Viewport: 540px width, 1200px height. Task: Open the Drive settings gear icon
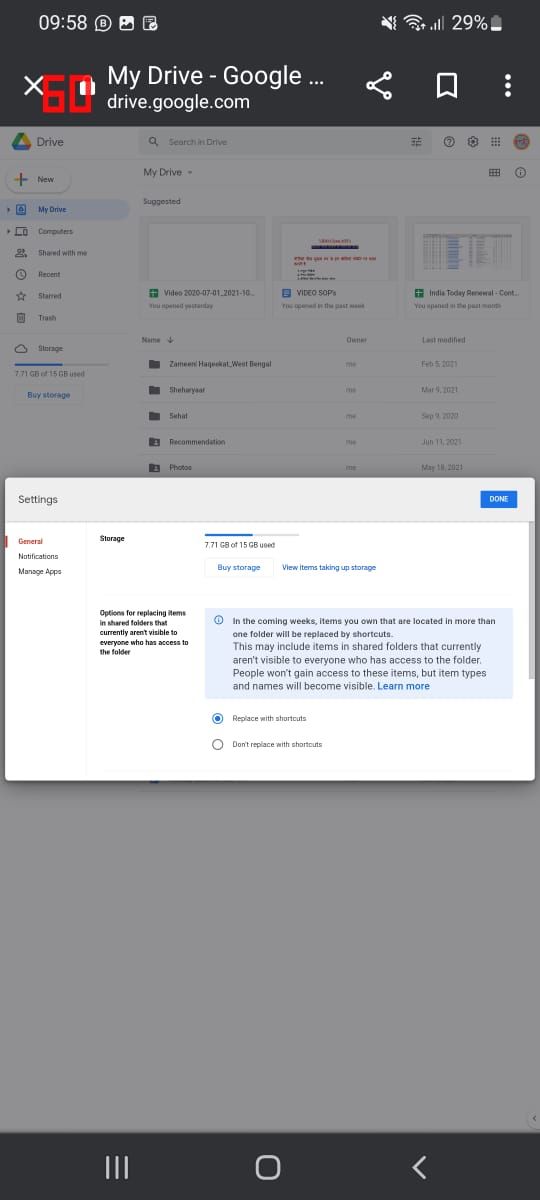coord(473,142)
